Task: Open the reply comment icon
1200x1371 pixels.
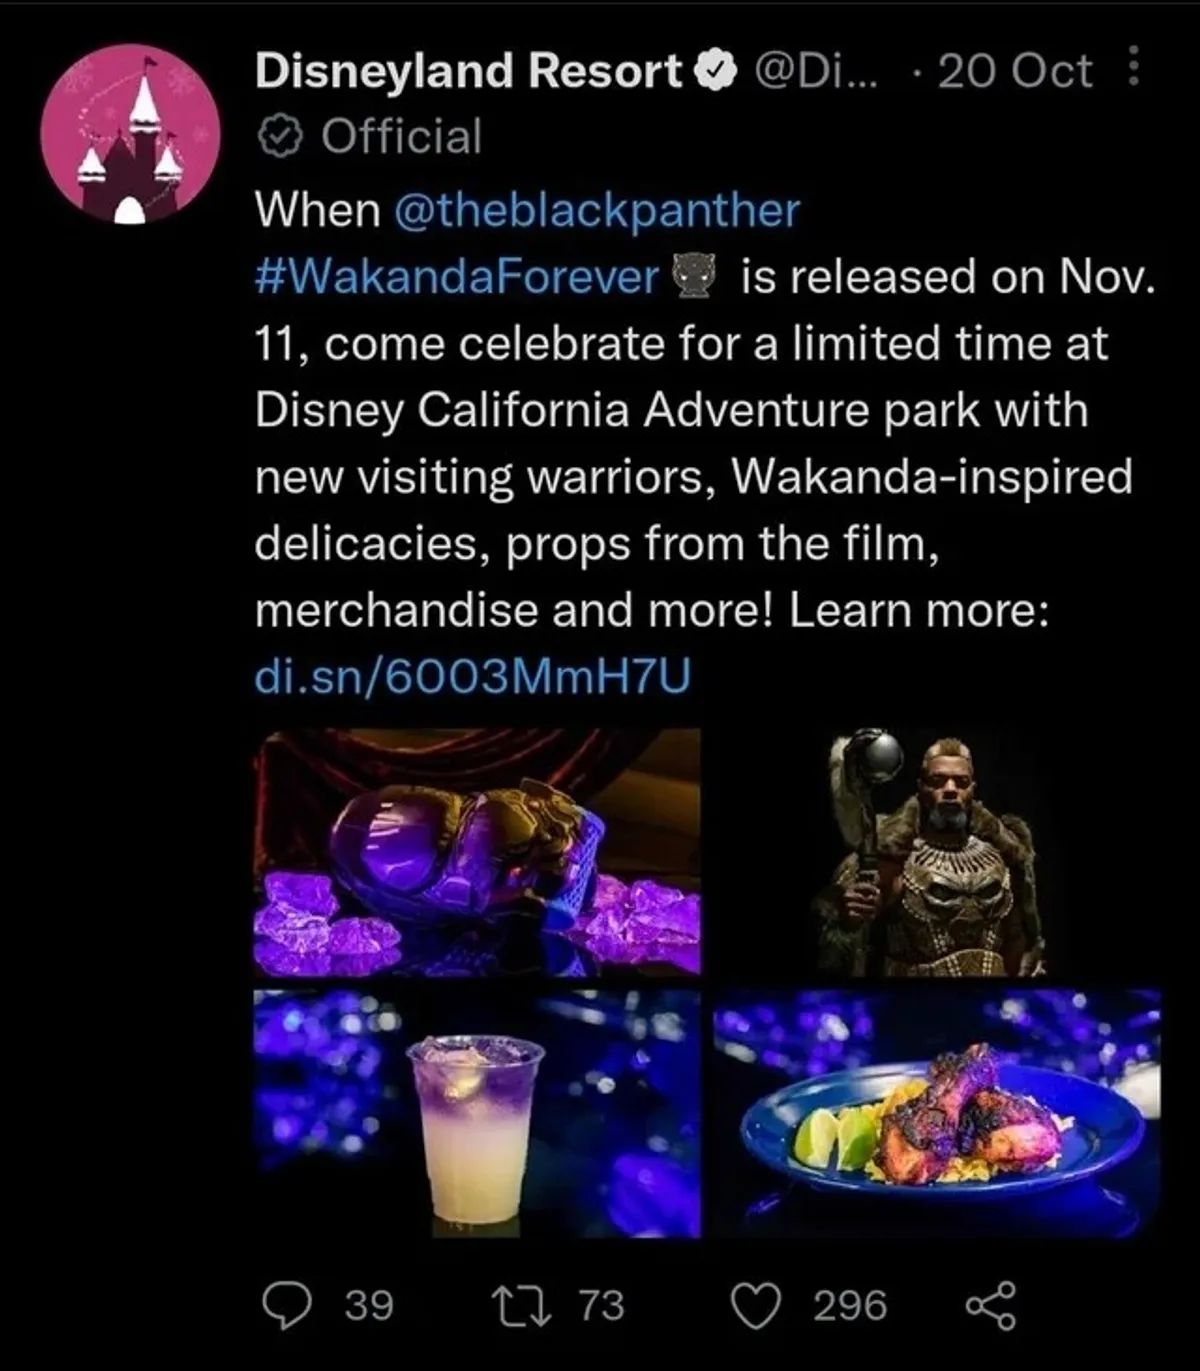Action: 286,1305
